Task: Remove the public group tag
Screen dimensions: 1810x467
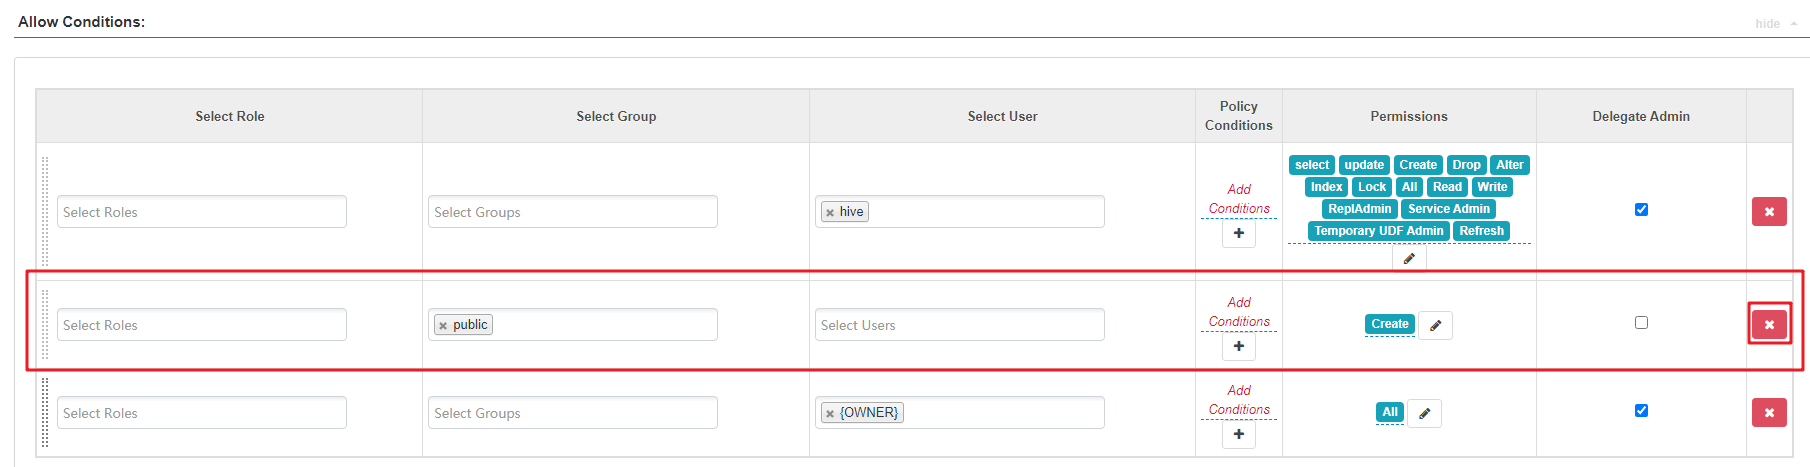Action: (x=443, y=326)
